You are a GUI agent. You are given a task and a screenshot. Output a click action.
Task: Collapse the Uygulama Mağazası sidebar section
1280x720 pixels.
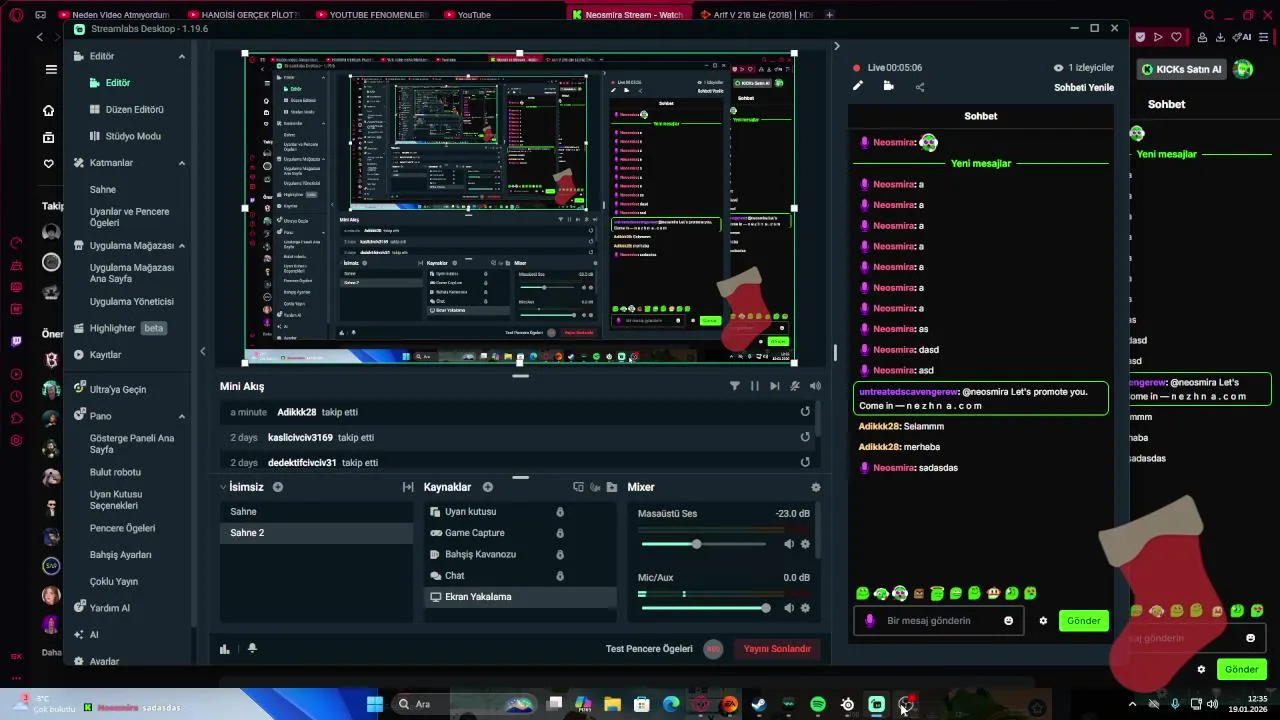coord(182,246)
